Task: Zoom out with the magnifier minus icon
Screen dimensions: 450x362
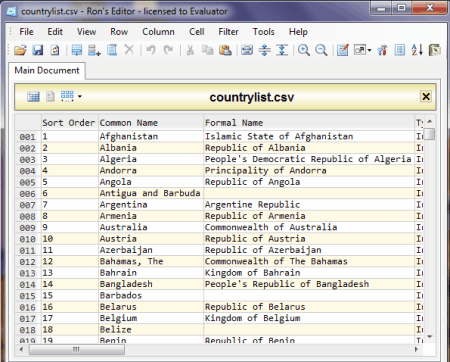Action: tap(321, 50)
